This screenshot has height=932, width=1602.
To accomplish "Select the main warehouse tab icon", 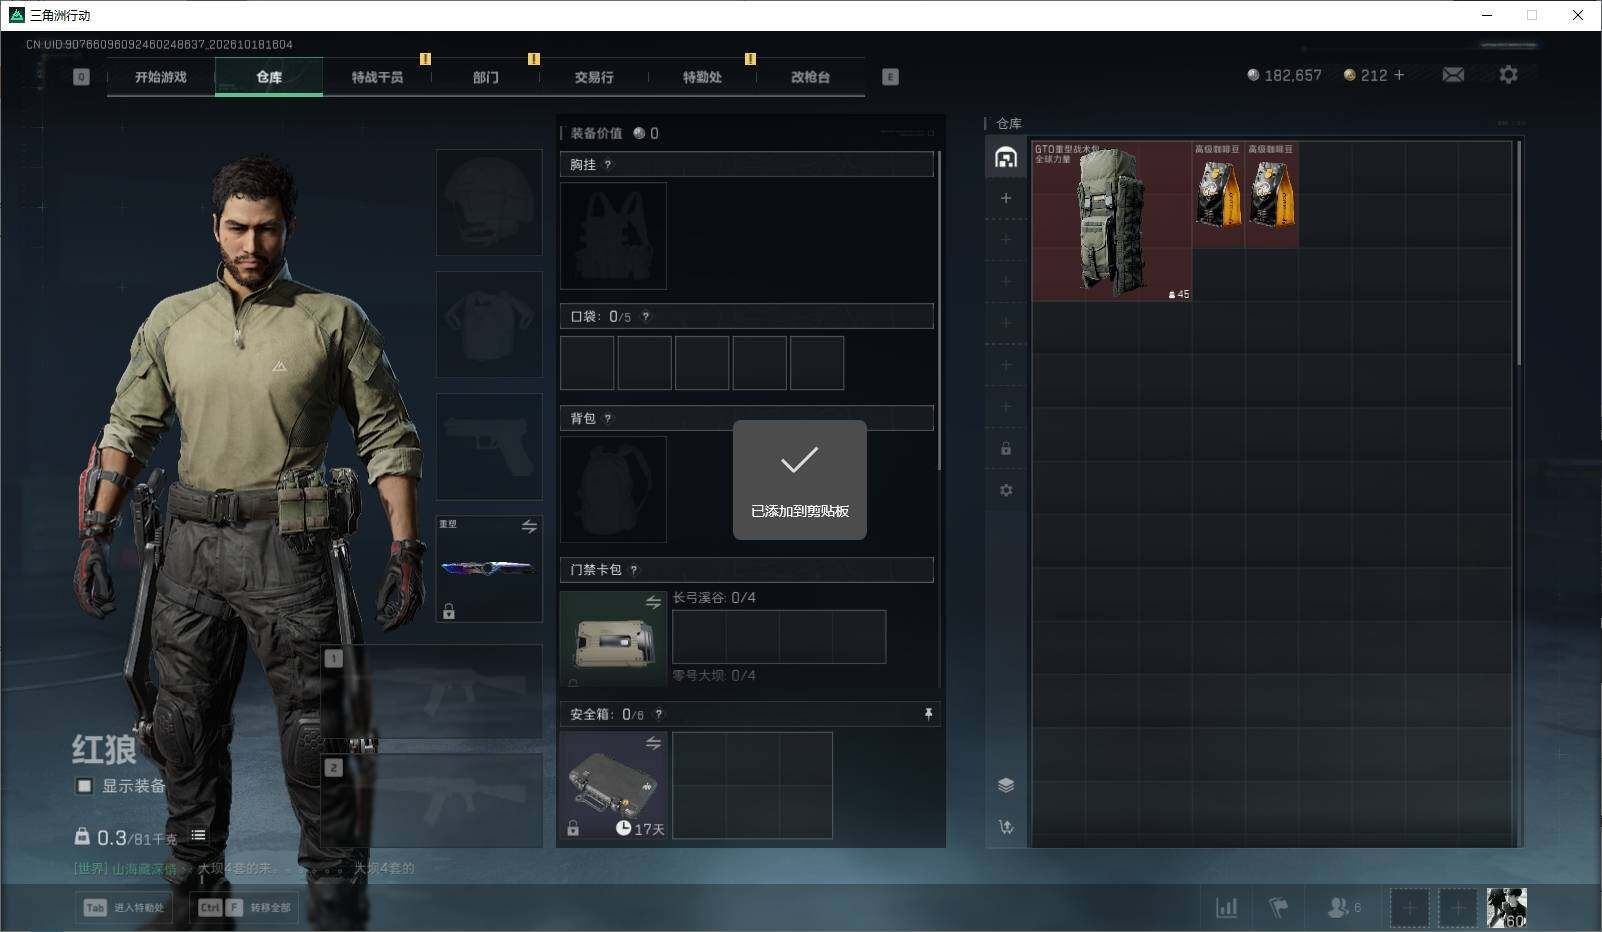I will coord(1006,157).
